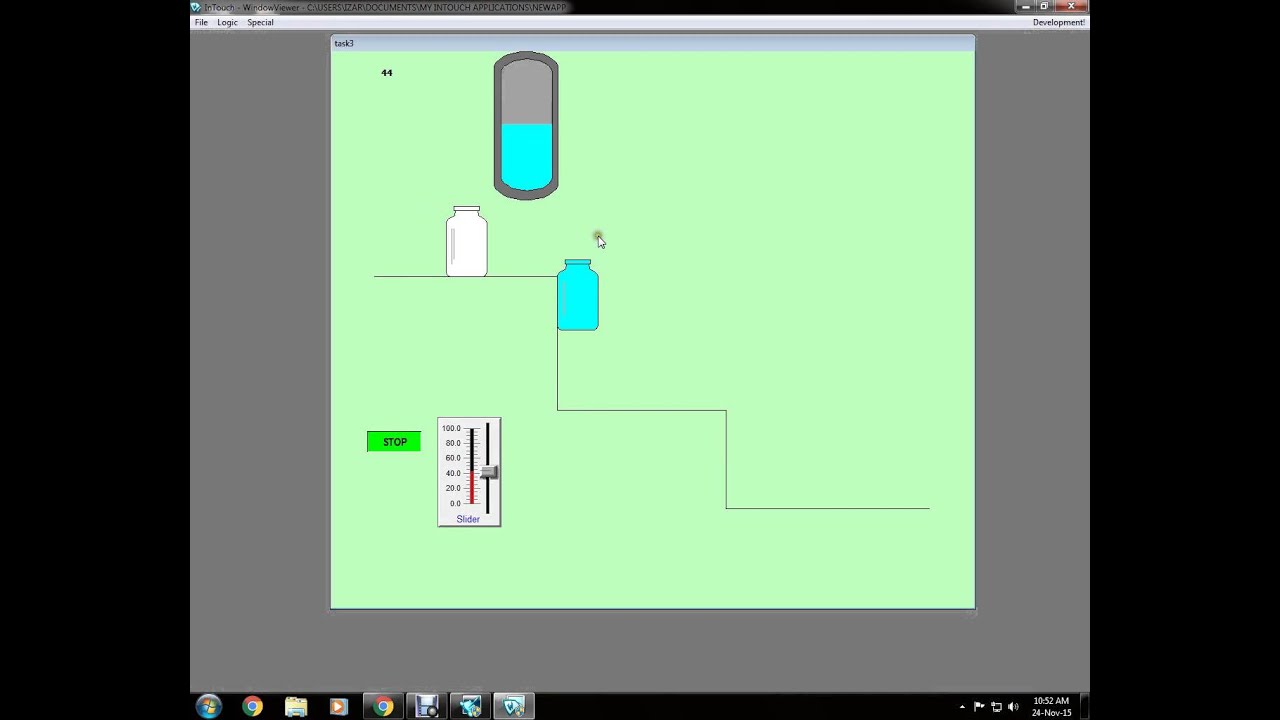The image size is (1280, 720).
Task: Close the WindowViewer window
Action: point(1071,6)
